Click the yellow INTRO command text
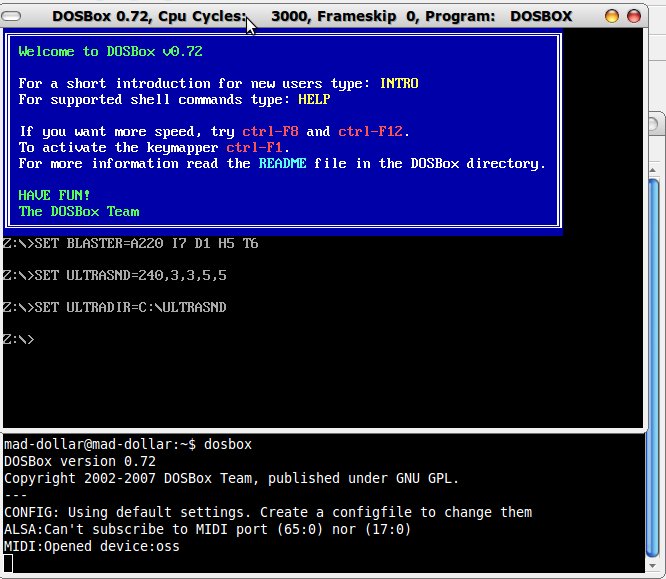The height and width of the screenshot is (579, 666). point(398,84)
